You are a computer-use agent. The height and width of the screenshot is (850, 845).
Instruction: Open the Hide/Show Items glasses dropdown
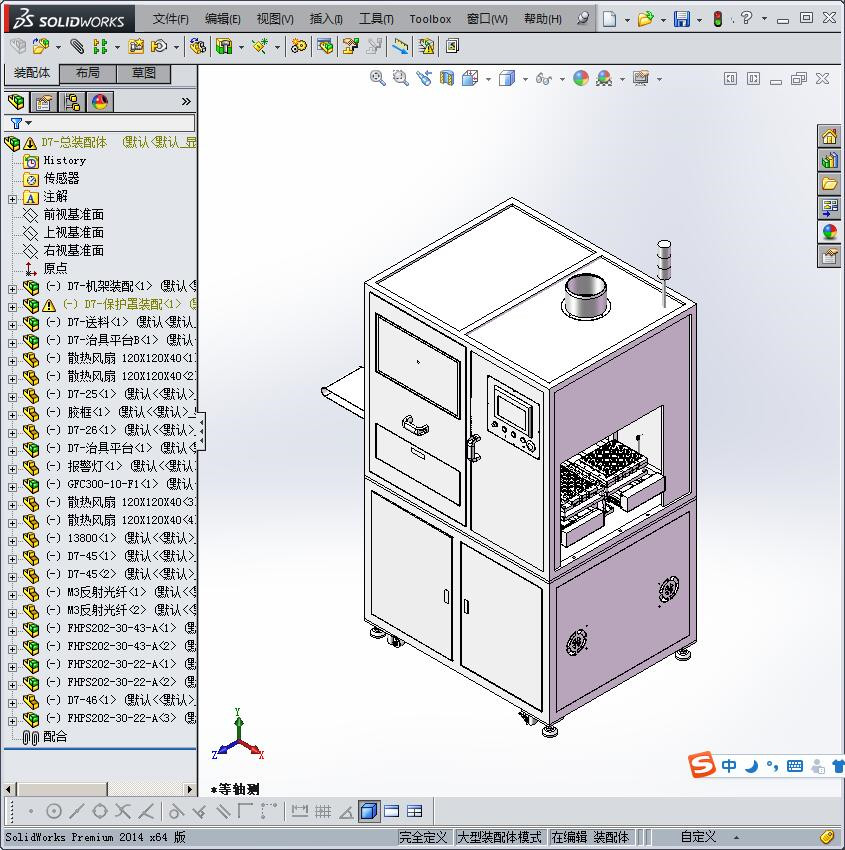[x=561, y=78]
